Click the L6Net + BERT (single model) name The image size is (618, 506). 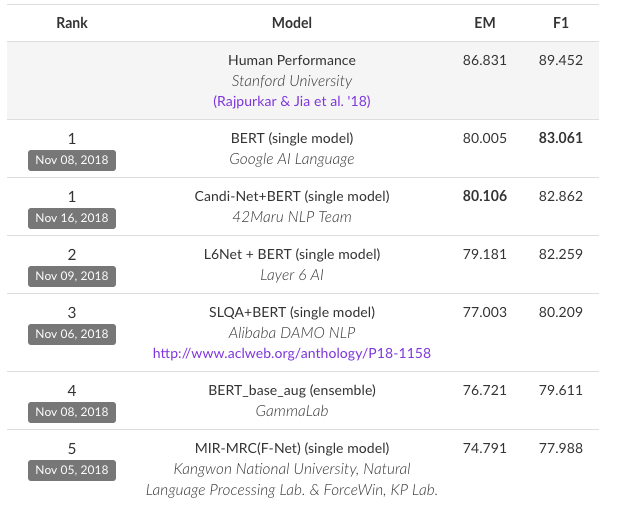(x=291, y=254)
